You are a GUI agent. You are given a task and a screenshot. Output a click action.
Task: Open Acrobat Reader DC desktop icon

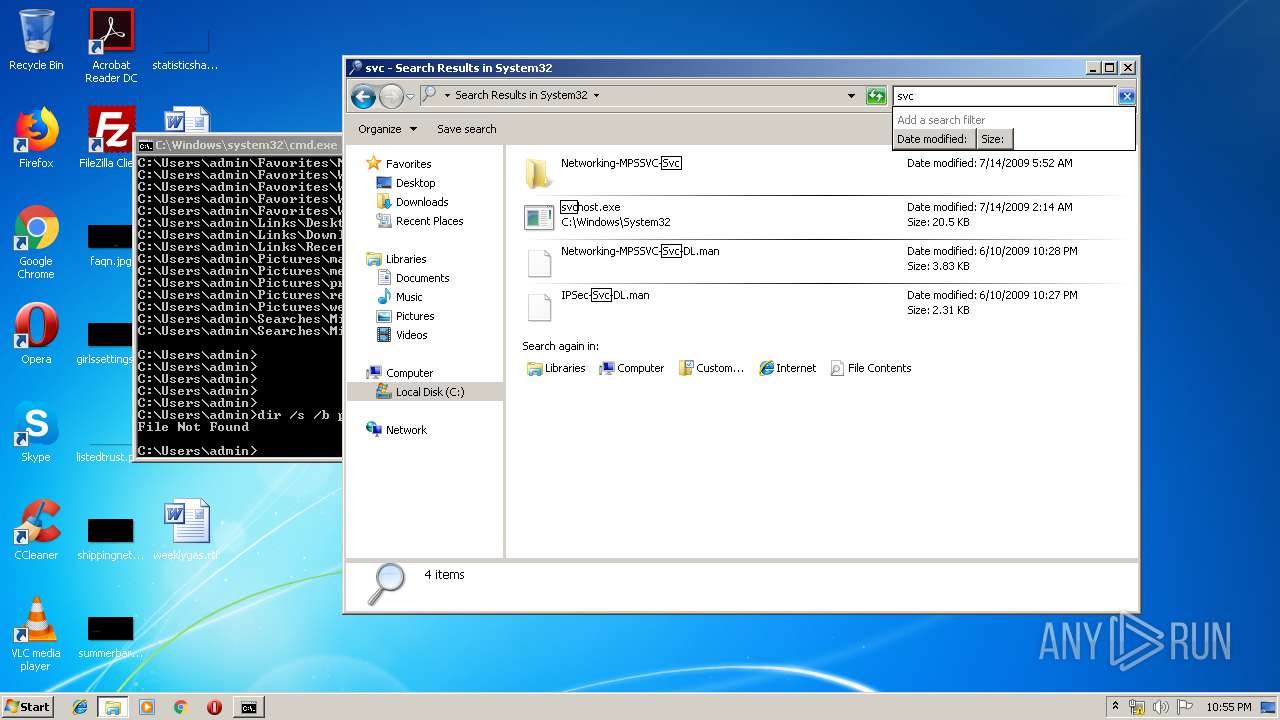coord(111,46)
